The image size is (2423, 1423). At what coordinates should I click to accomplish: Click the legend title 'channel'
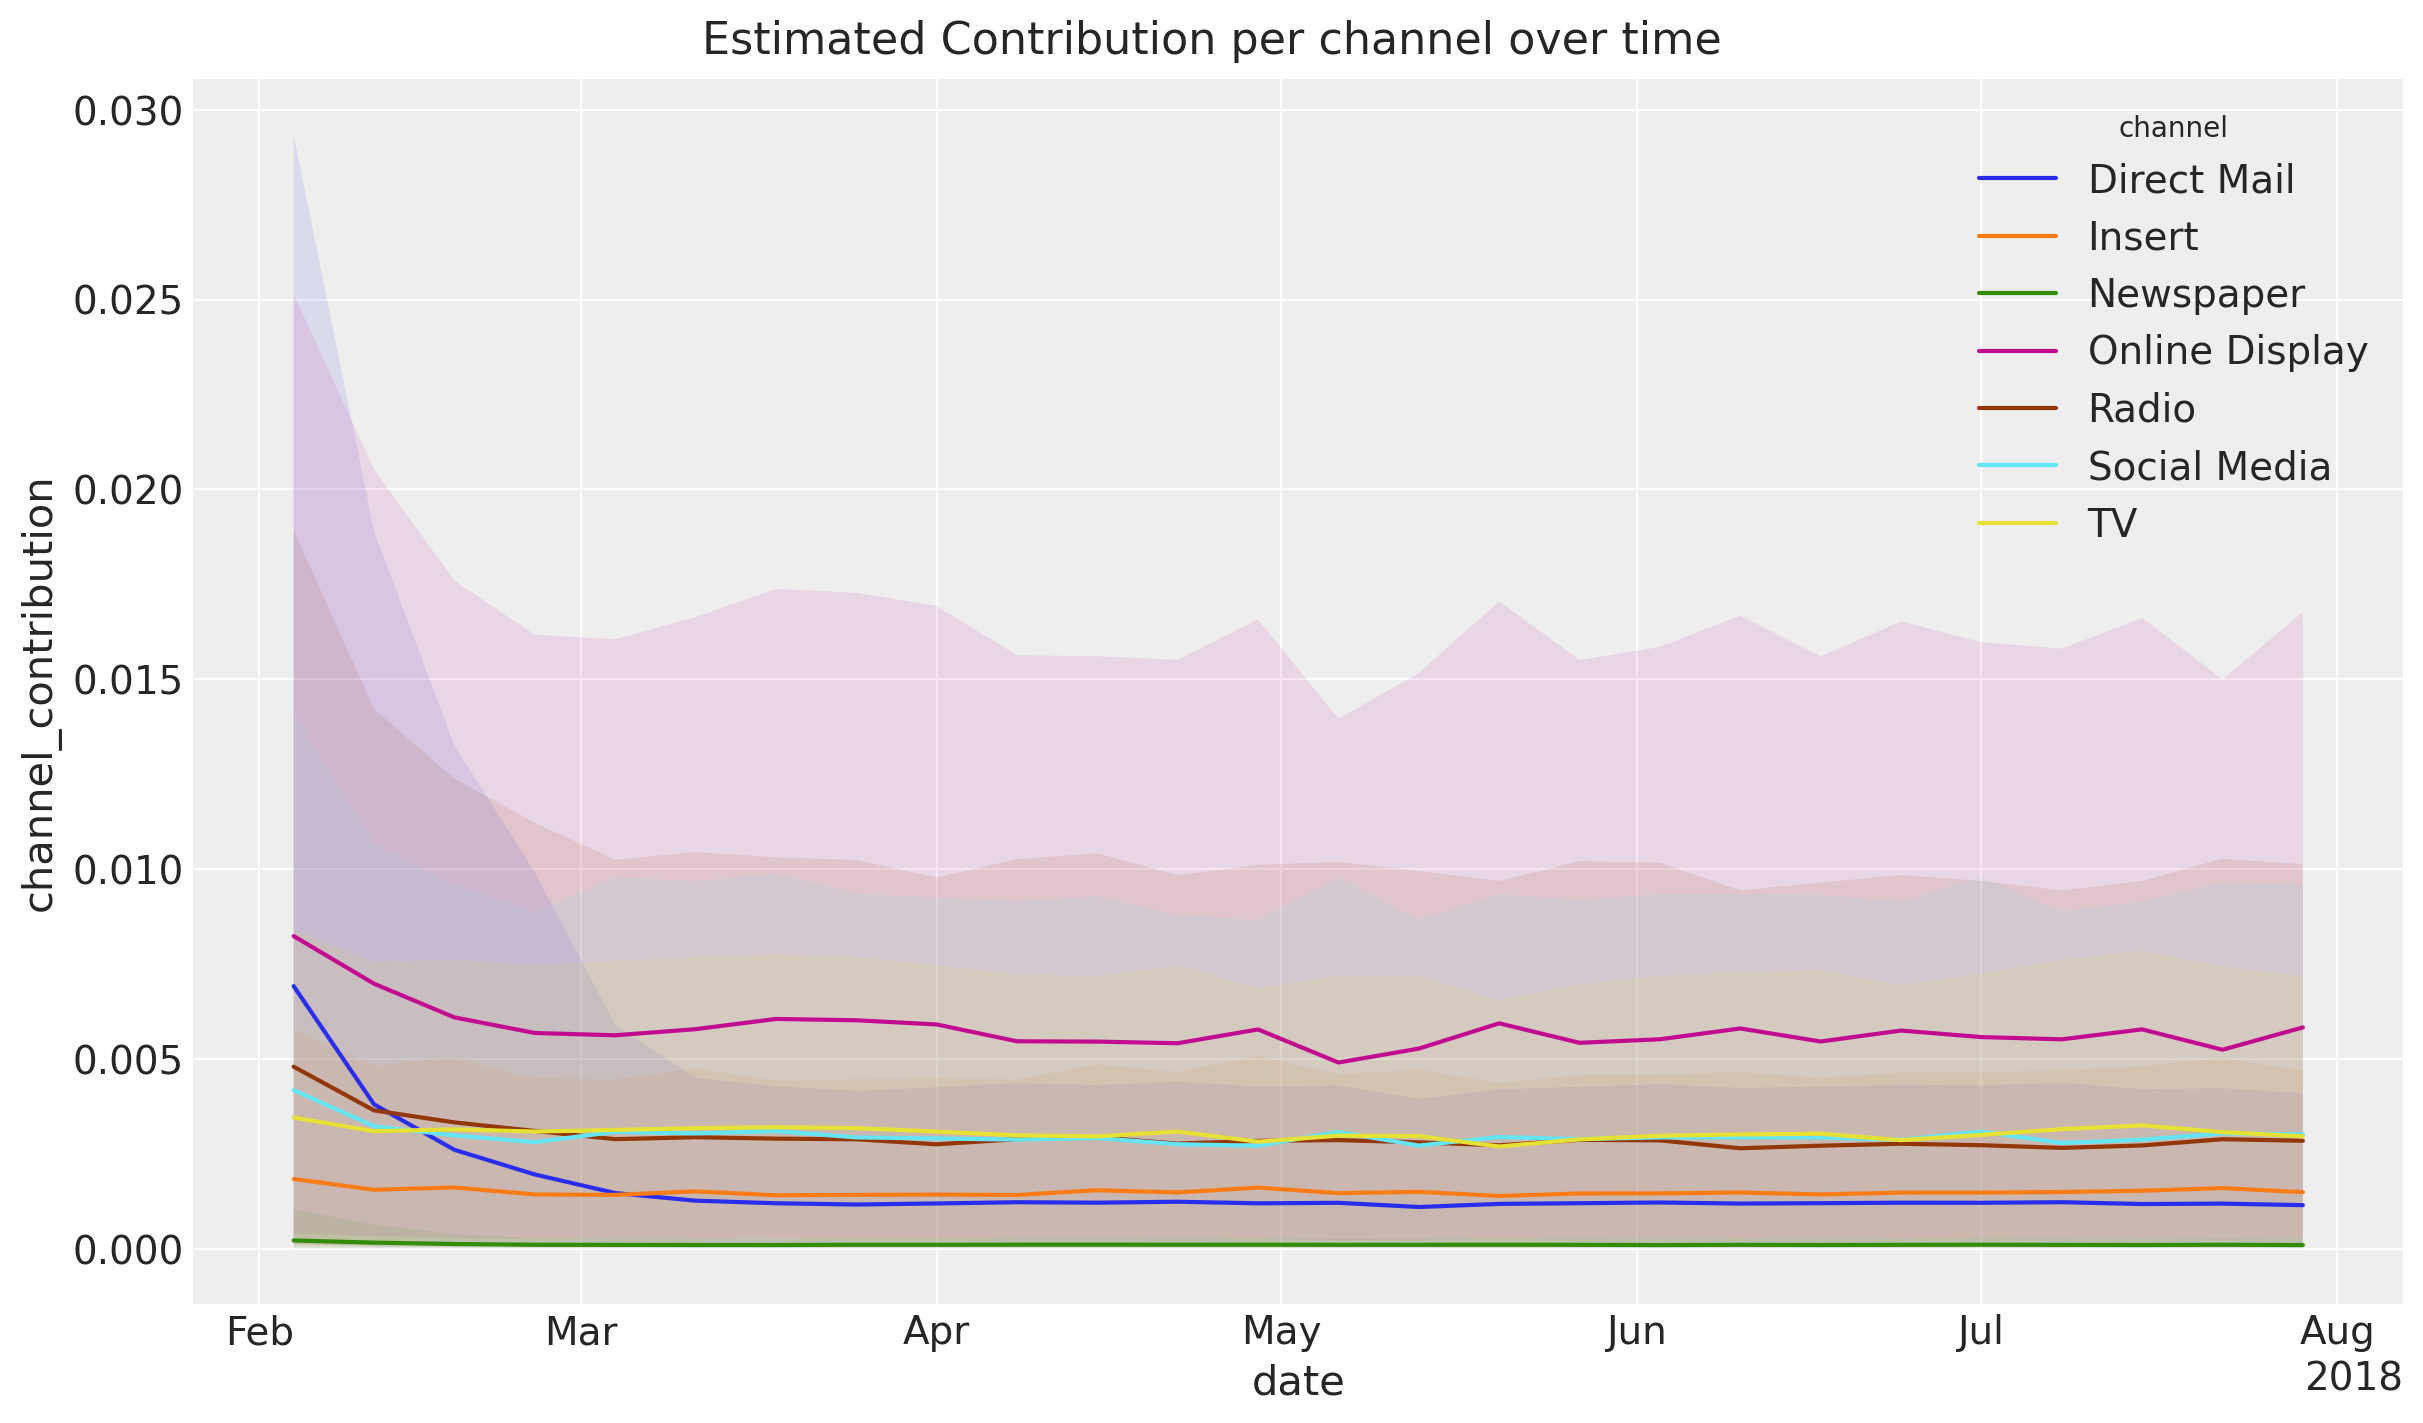[2172, 128]
